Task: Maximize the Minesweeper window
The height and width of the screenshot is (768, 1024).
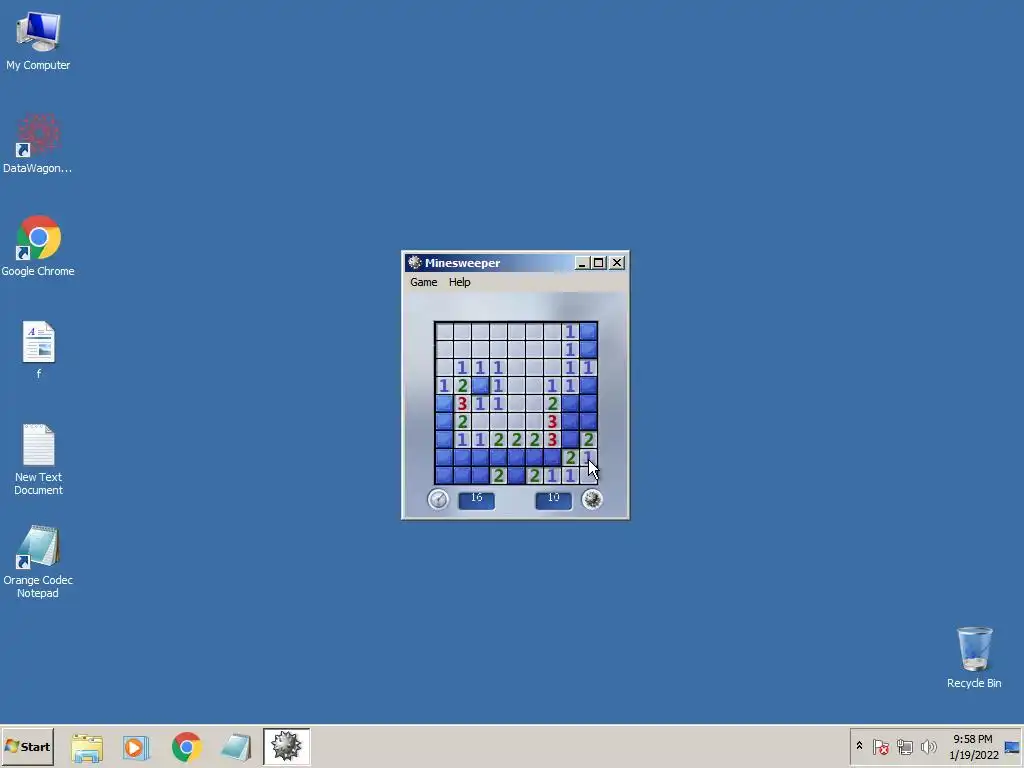Action: (x=598, y=263)
